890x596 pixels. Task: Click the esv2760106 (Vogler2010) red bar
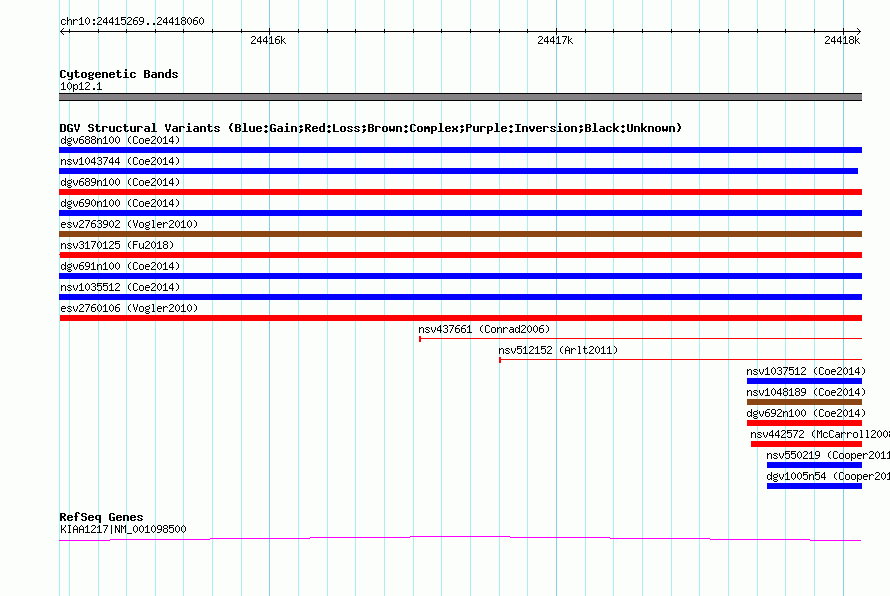click(460, 318)
